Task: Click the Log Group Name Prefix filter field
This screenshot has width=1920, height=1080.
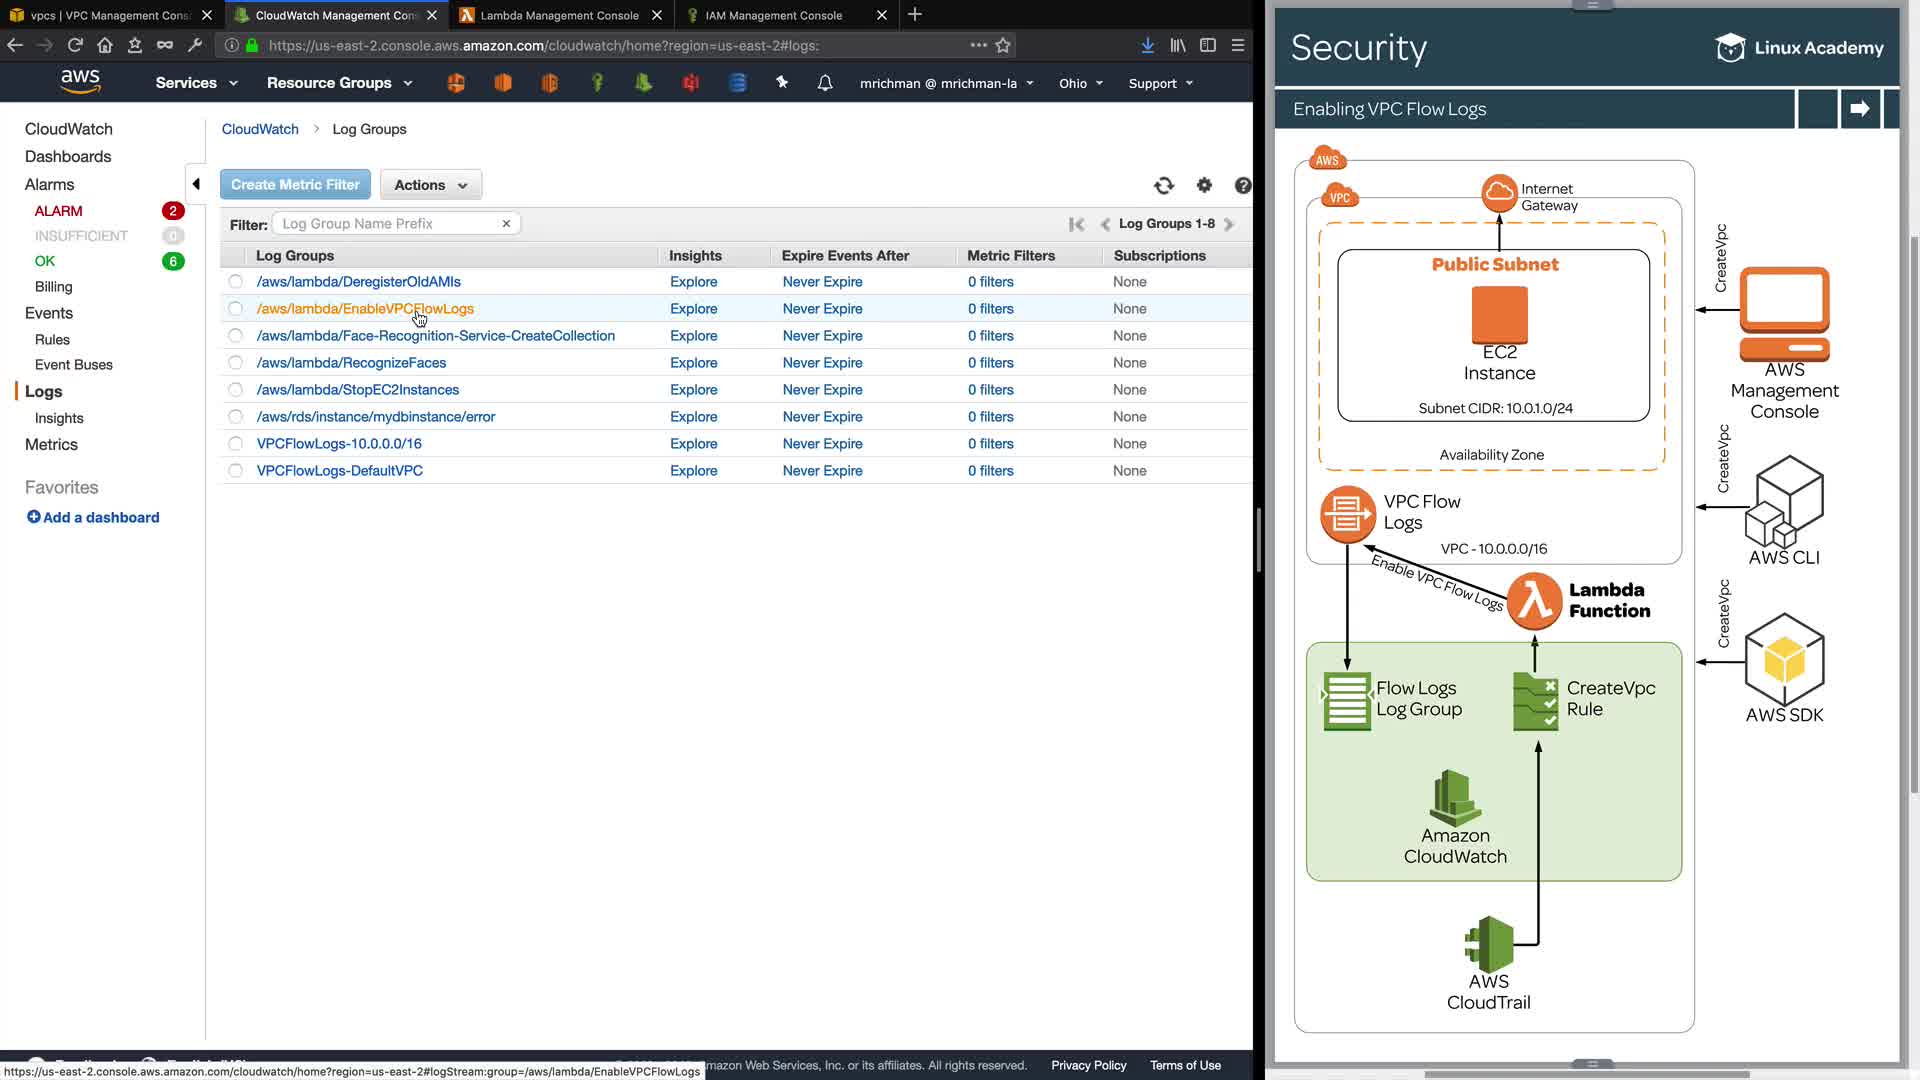Action: (x=388, y=224)
